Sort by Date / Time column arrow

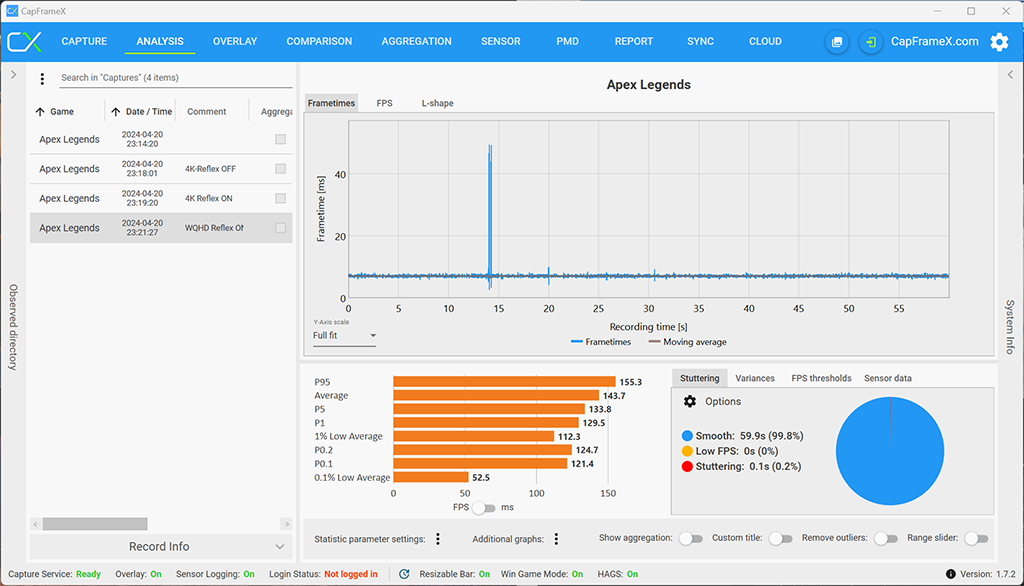coord(116,112)
